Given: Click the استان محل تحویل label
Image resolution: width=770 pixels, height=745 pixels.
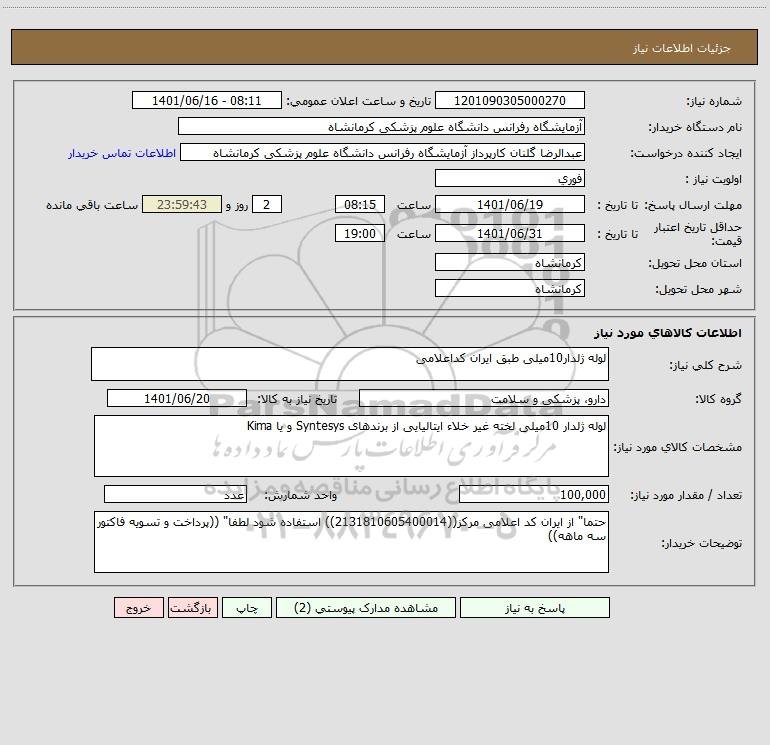Looking at the screenshot, I should 695,263.
